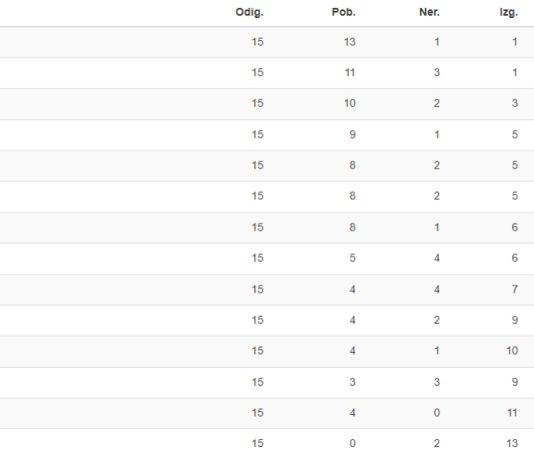Click the Izg. column header
The image size is (534, 462).
(509, 13)
